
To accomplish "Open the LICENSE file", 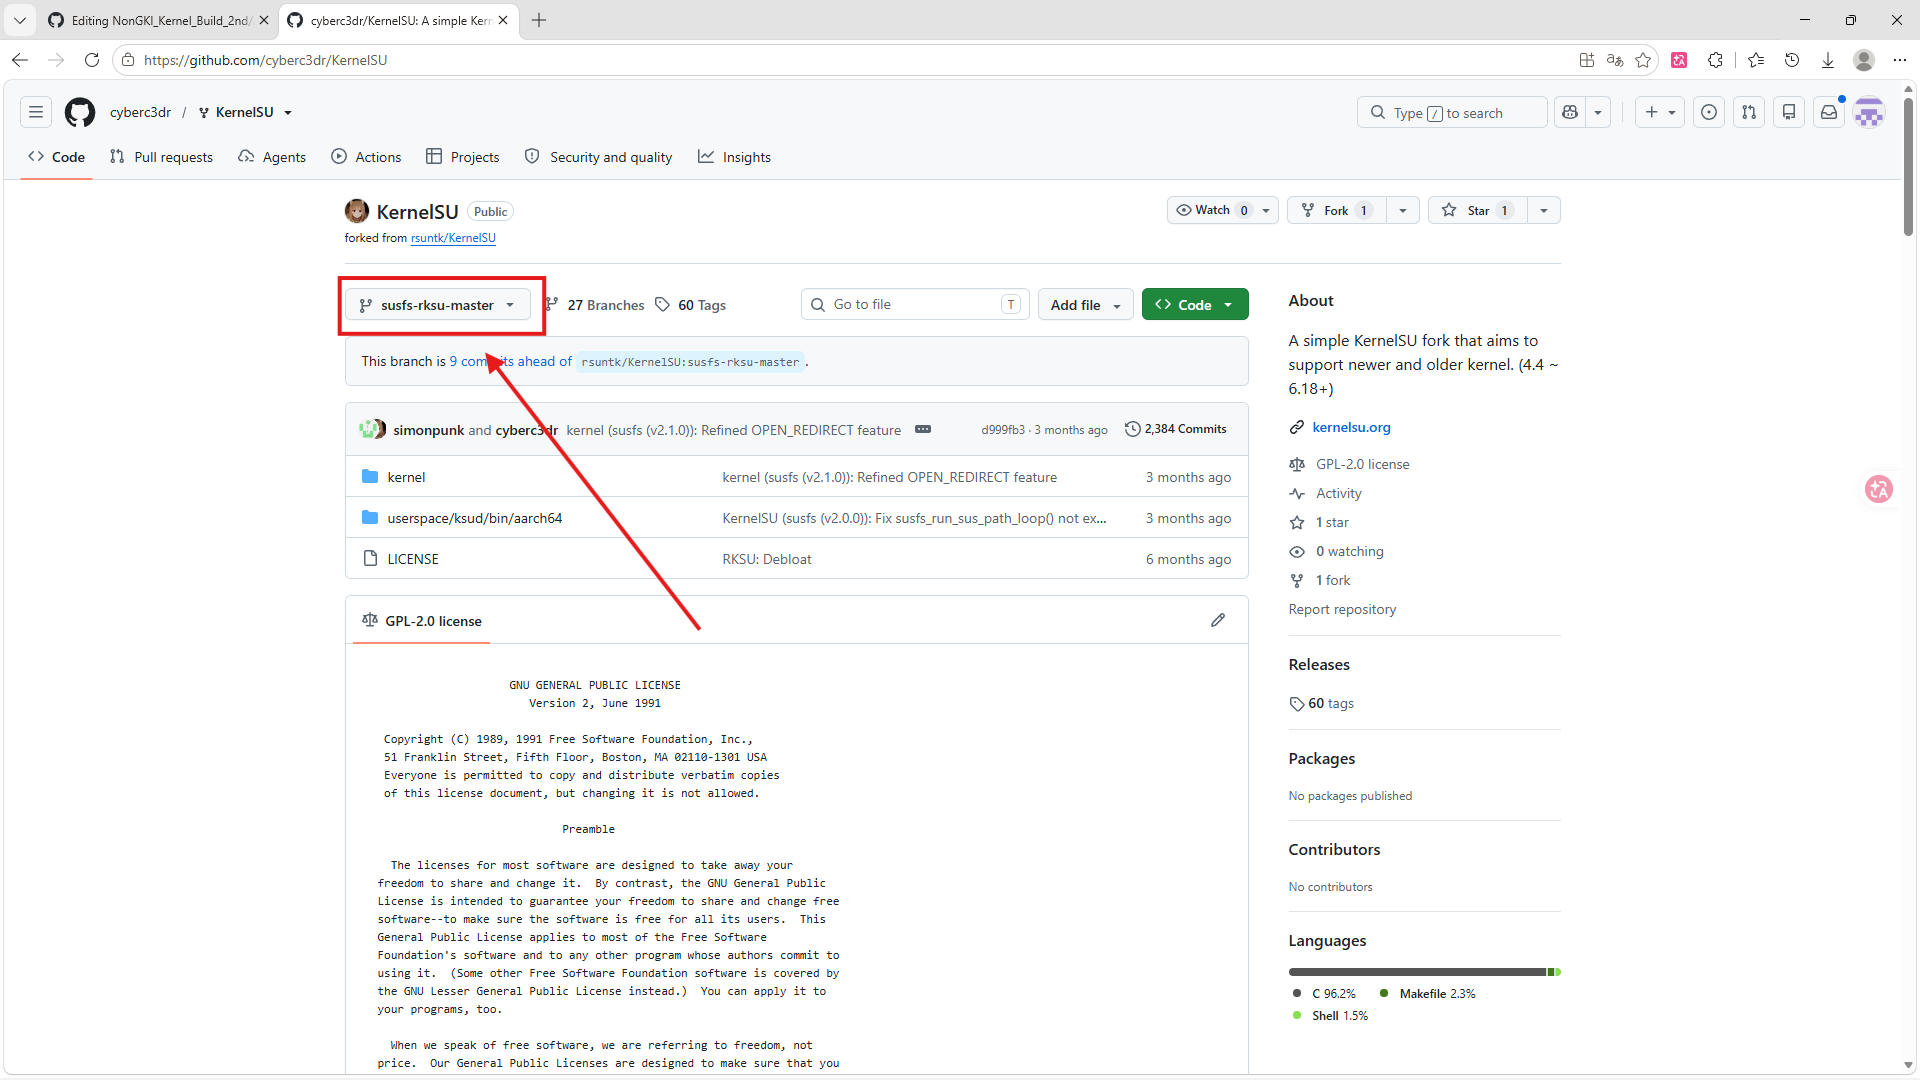I will click(x=413, y=559).
